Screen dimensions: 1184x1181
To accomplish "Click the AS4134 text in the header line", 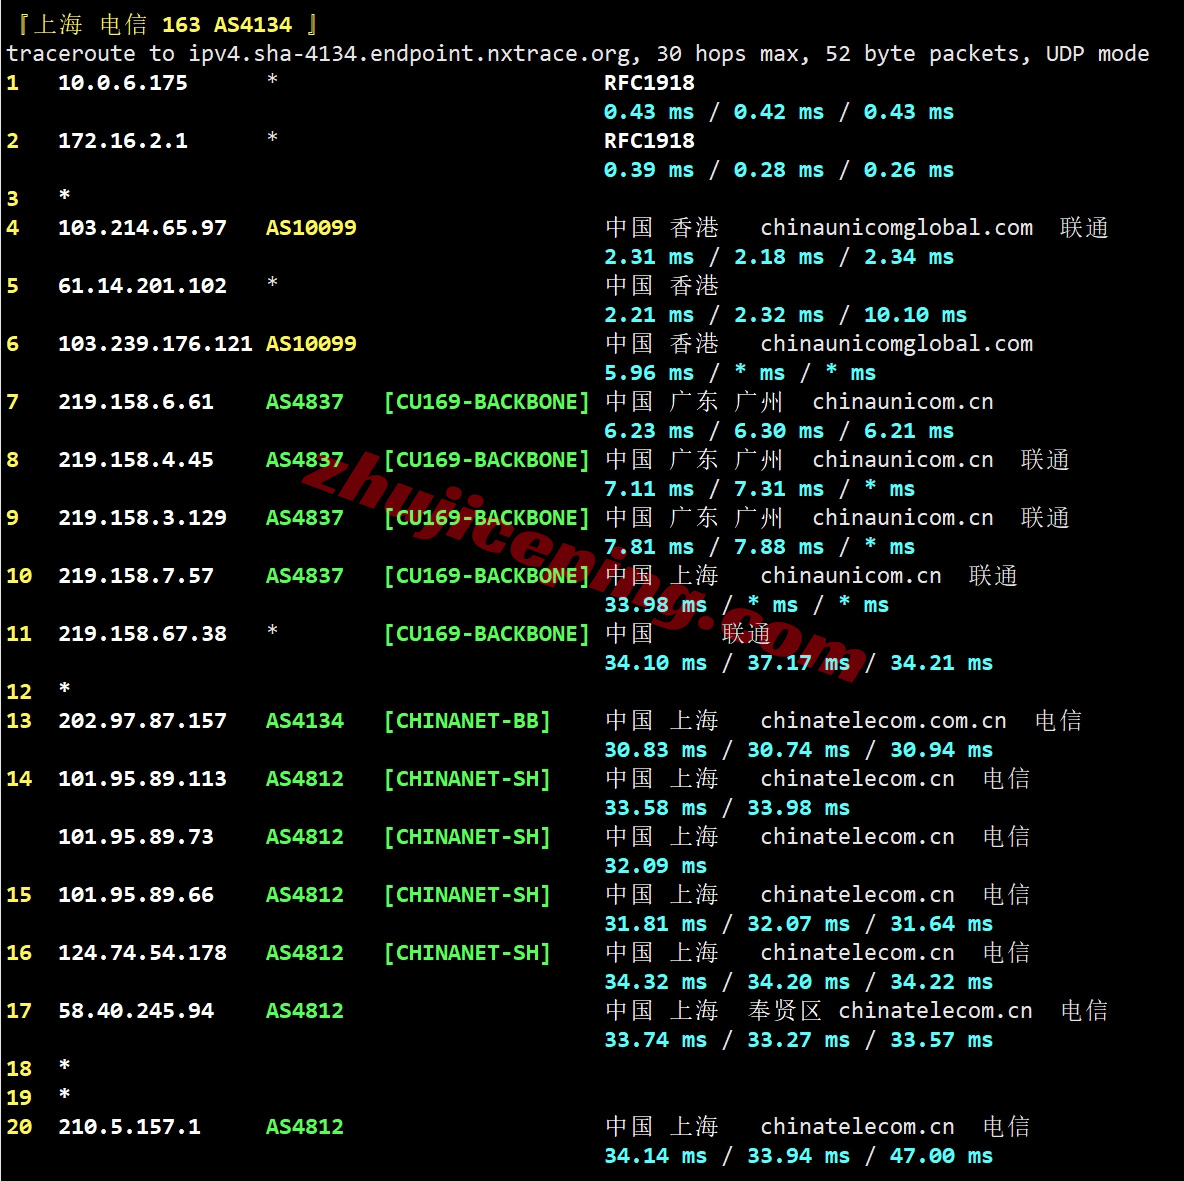I will 253,25.
